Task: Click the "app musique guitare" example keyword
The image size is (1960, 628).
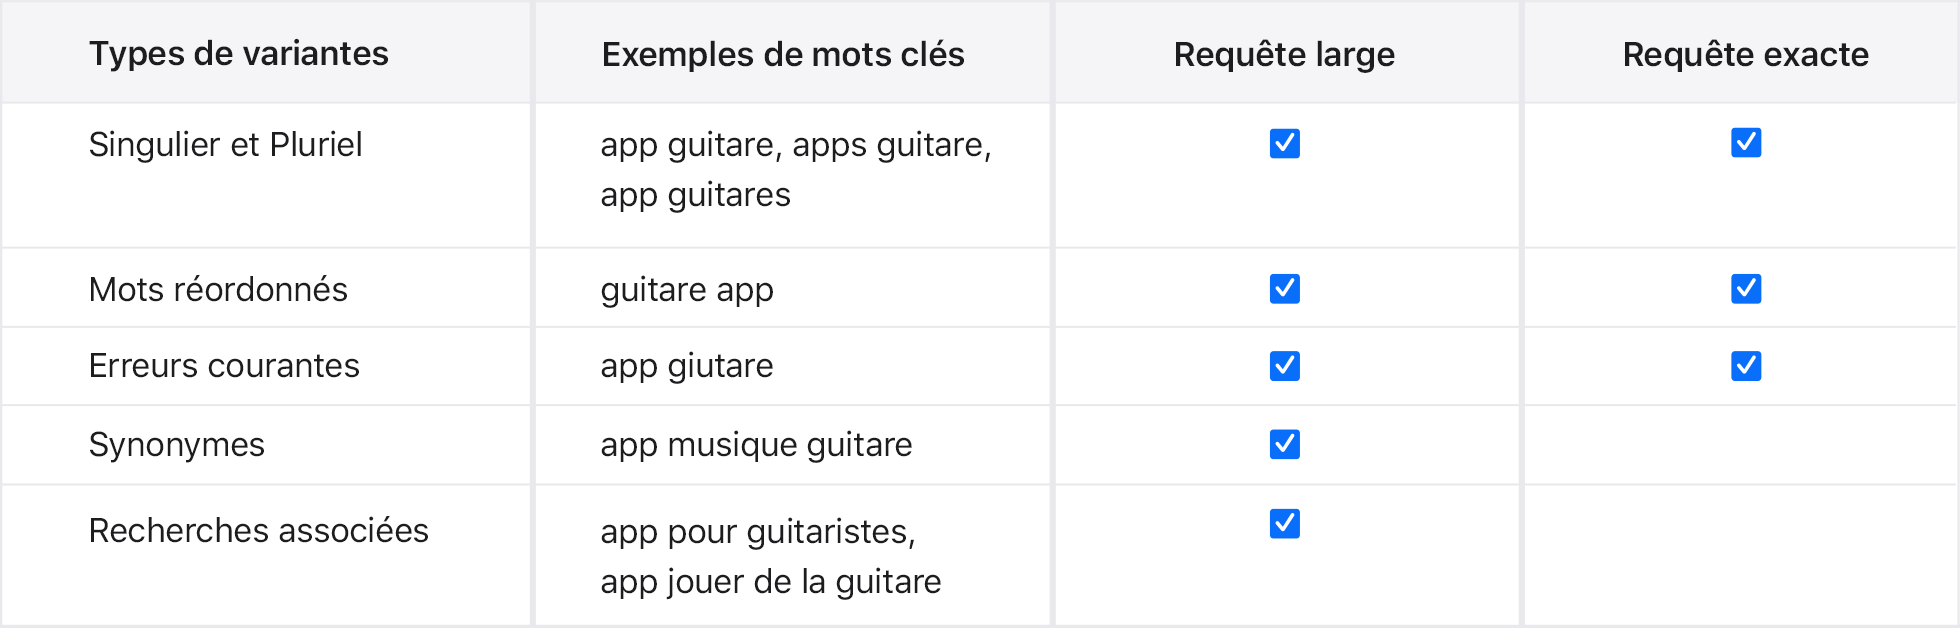Action: 756,445
